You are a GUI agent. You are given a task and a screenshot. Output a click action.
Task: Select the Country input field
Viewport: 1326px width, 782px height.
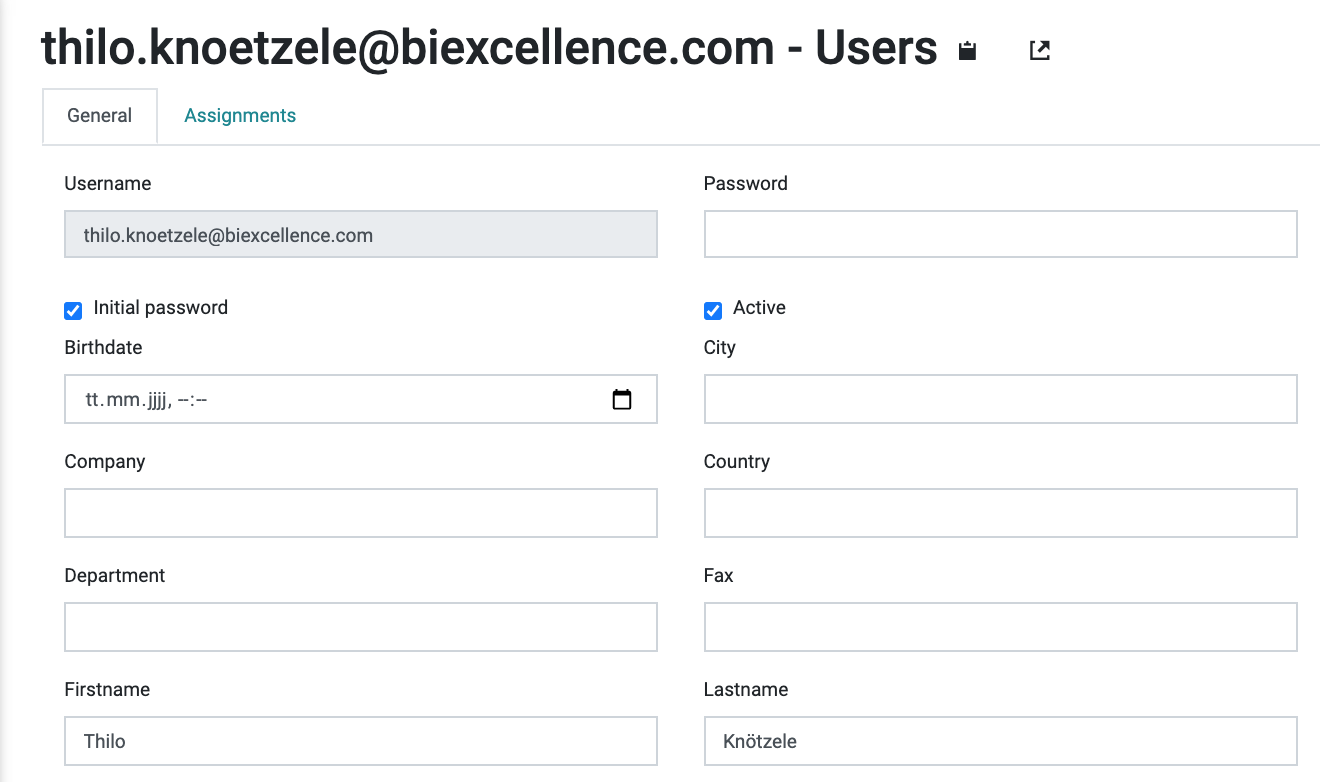pos(1001,513)
